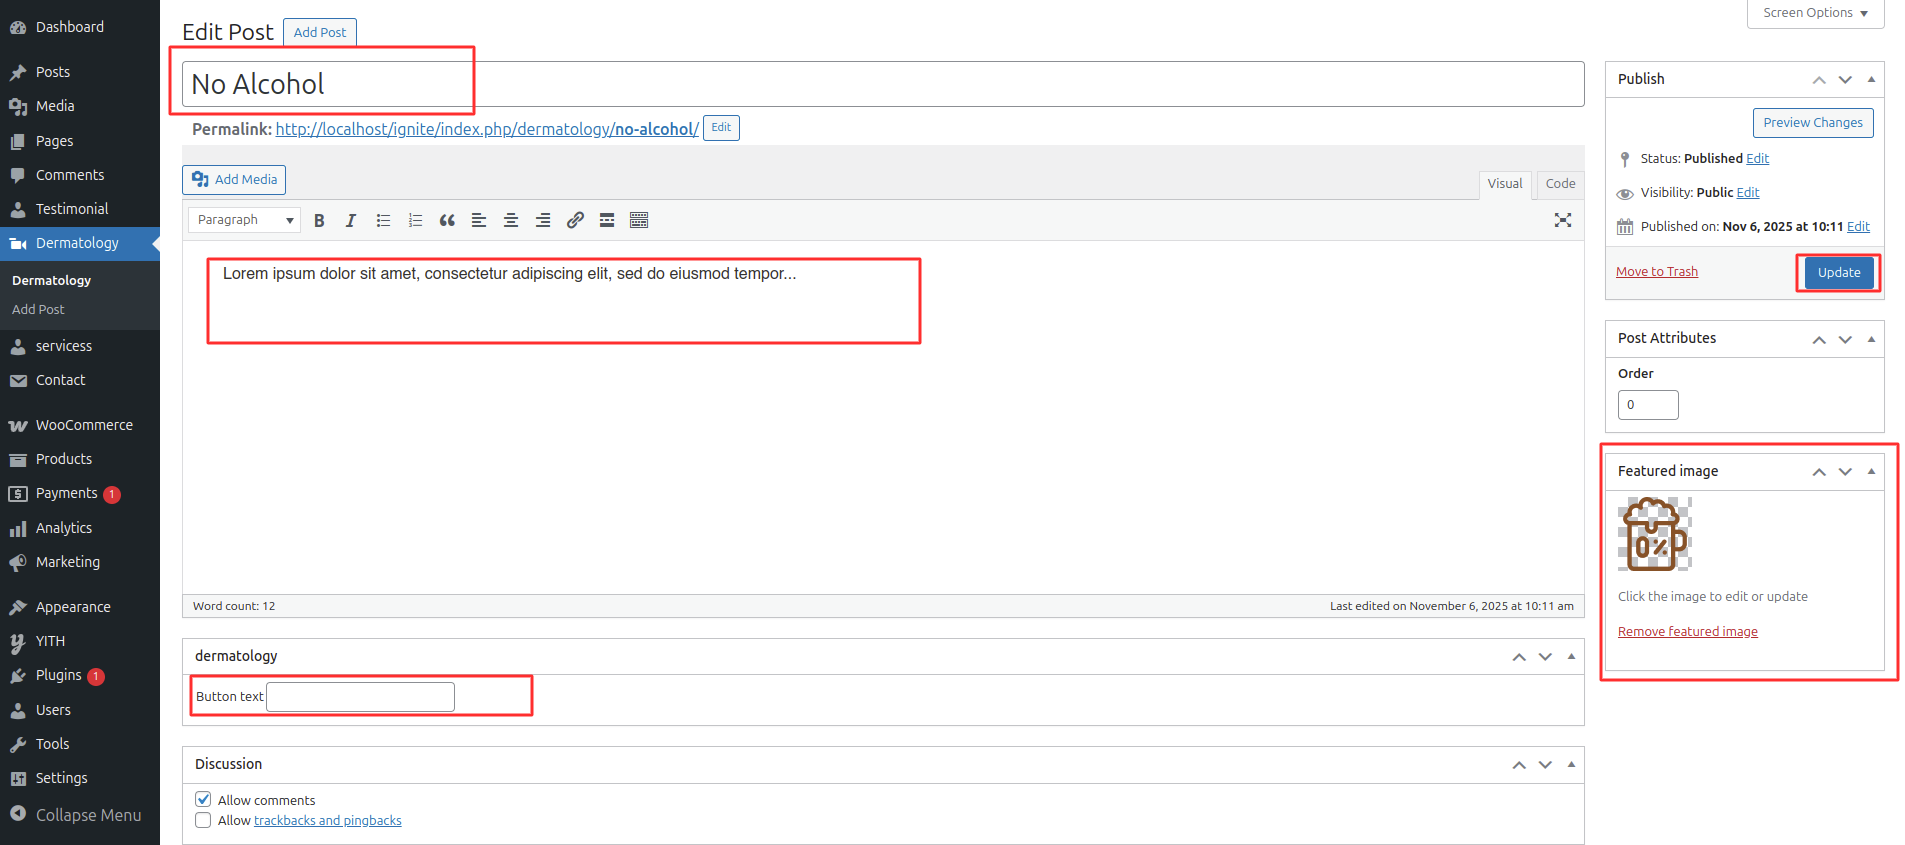The height and width of the screenshot is (845, 1905).
Task: Click the Update button
Action: pos(1839,272)
